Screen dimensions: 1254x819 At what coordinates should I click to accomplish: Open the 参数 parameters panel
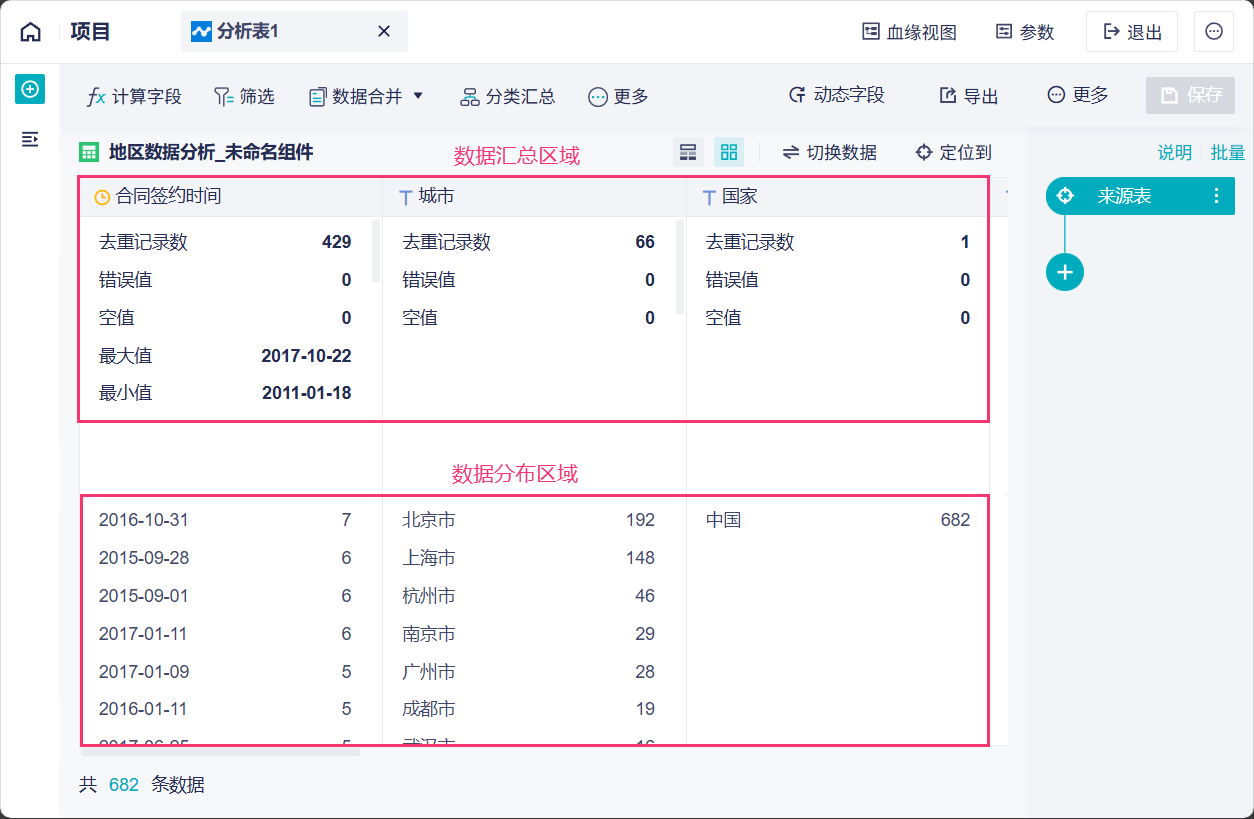click(1025, 32)
